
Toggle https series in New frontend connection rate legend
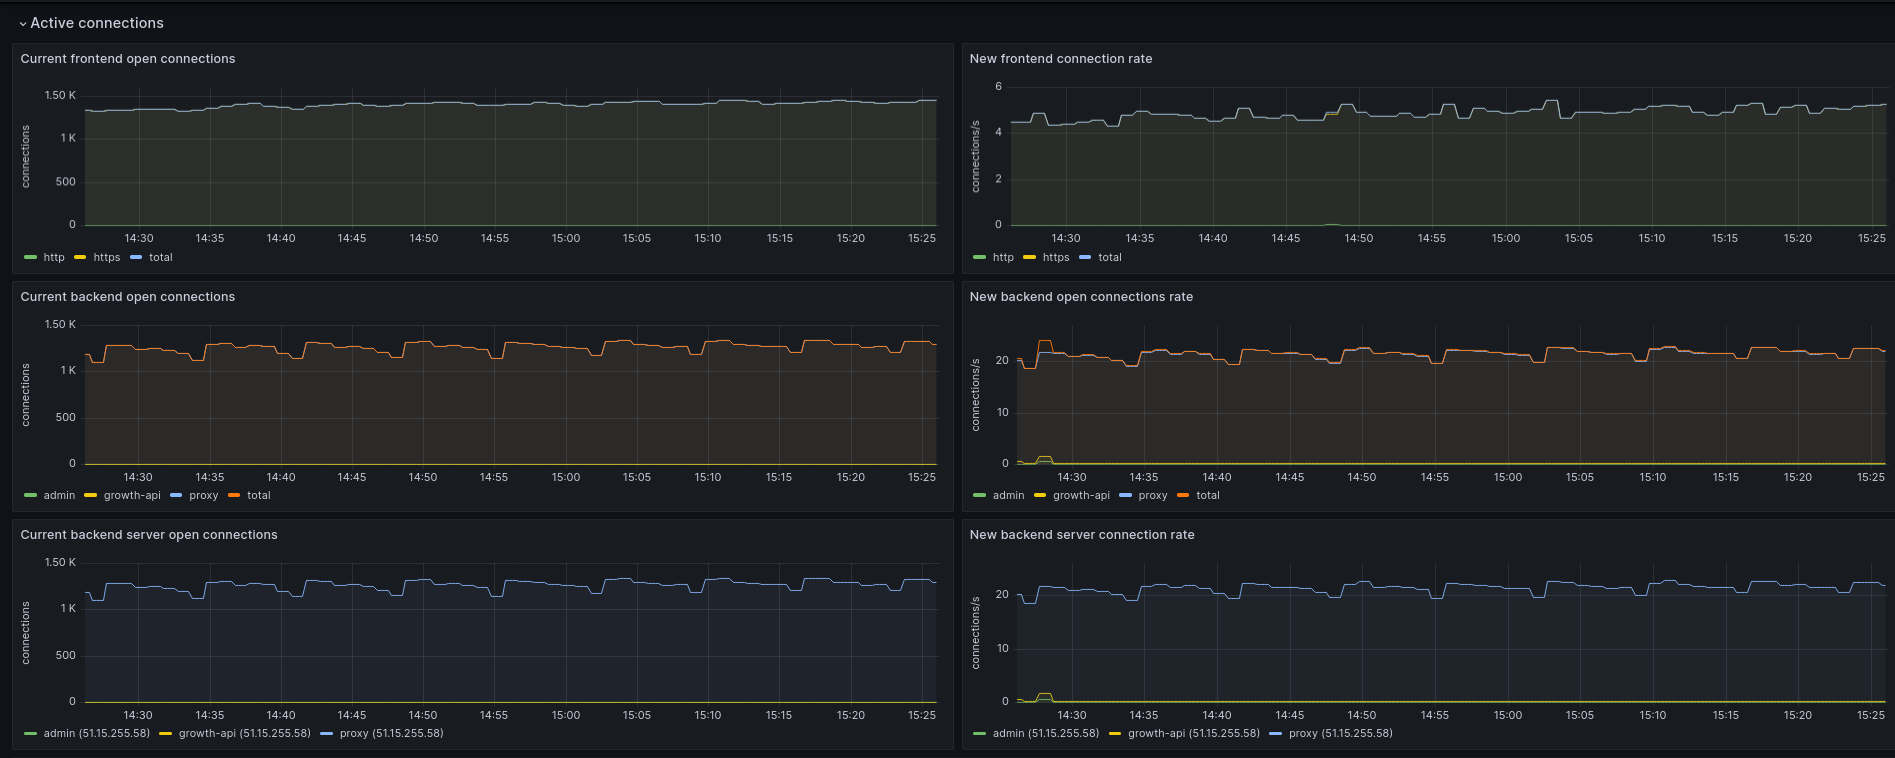(1055, 258)
